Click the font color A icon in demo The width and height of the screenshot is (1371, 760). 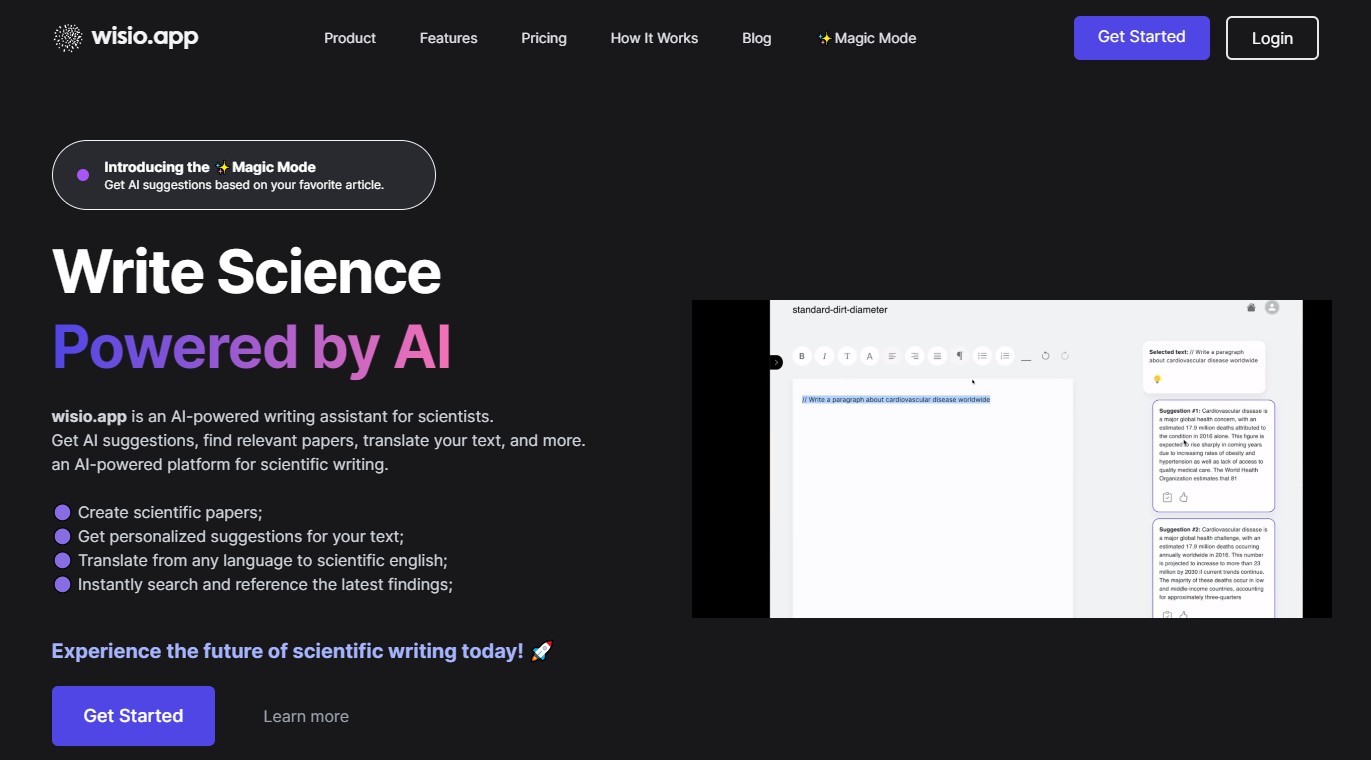(869, 356)
